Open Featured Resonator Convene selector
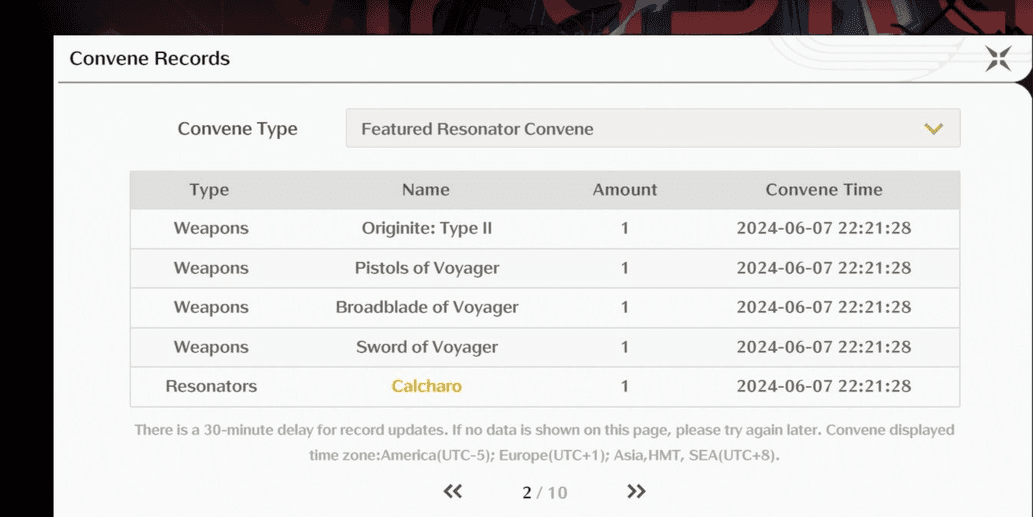Screen dimensions: 1033x517 tap(653, 128)
